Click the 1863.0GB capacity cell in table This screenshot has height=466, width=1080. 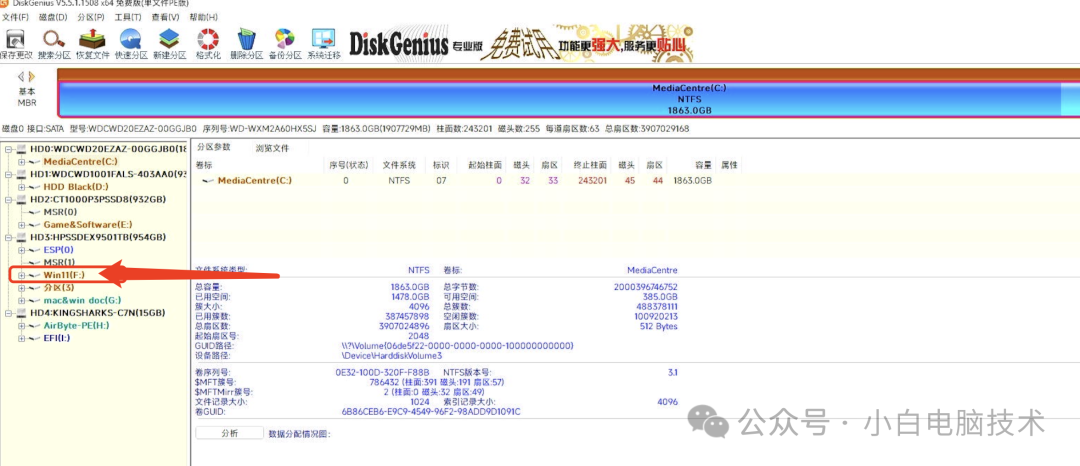coord(692,181)
